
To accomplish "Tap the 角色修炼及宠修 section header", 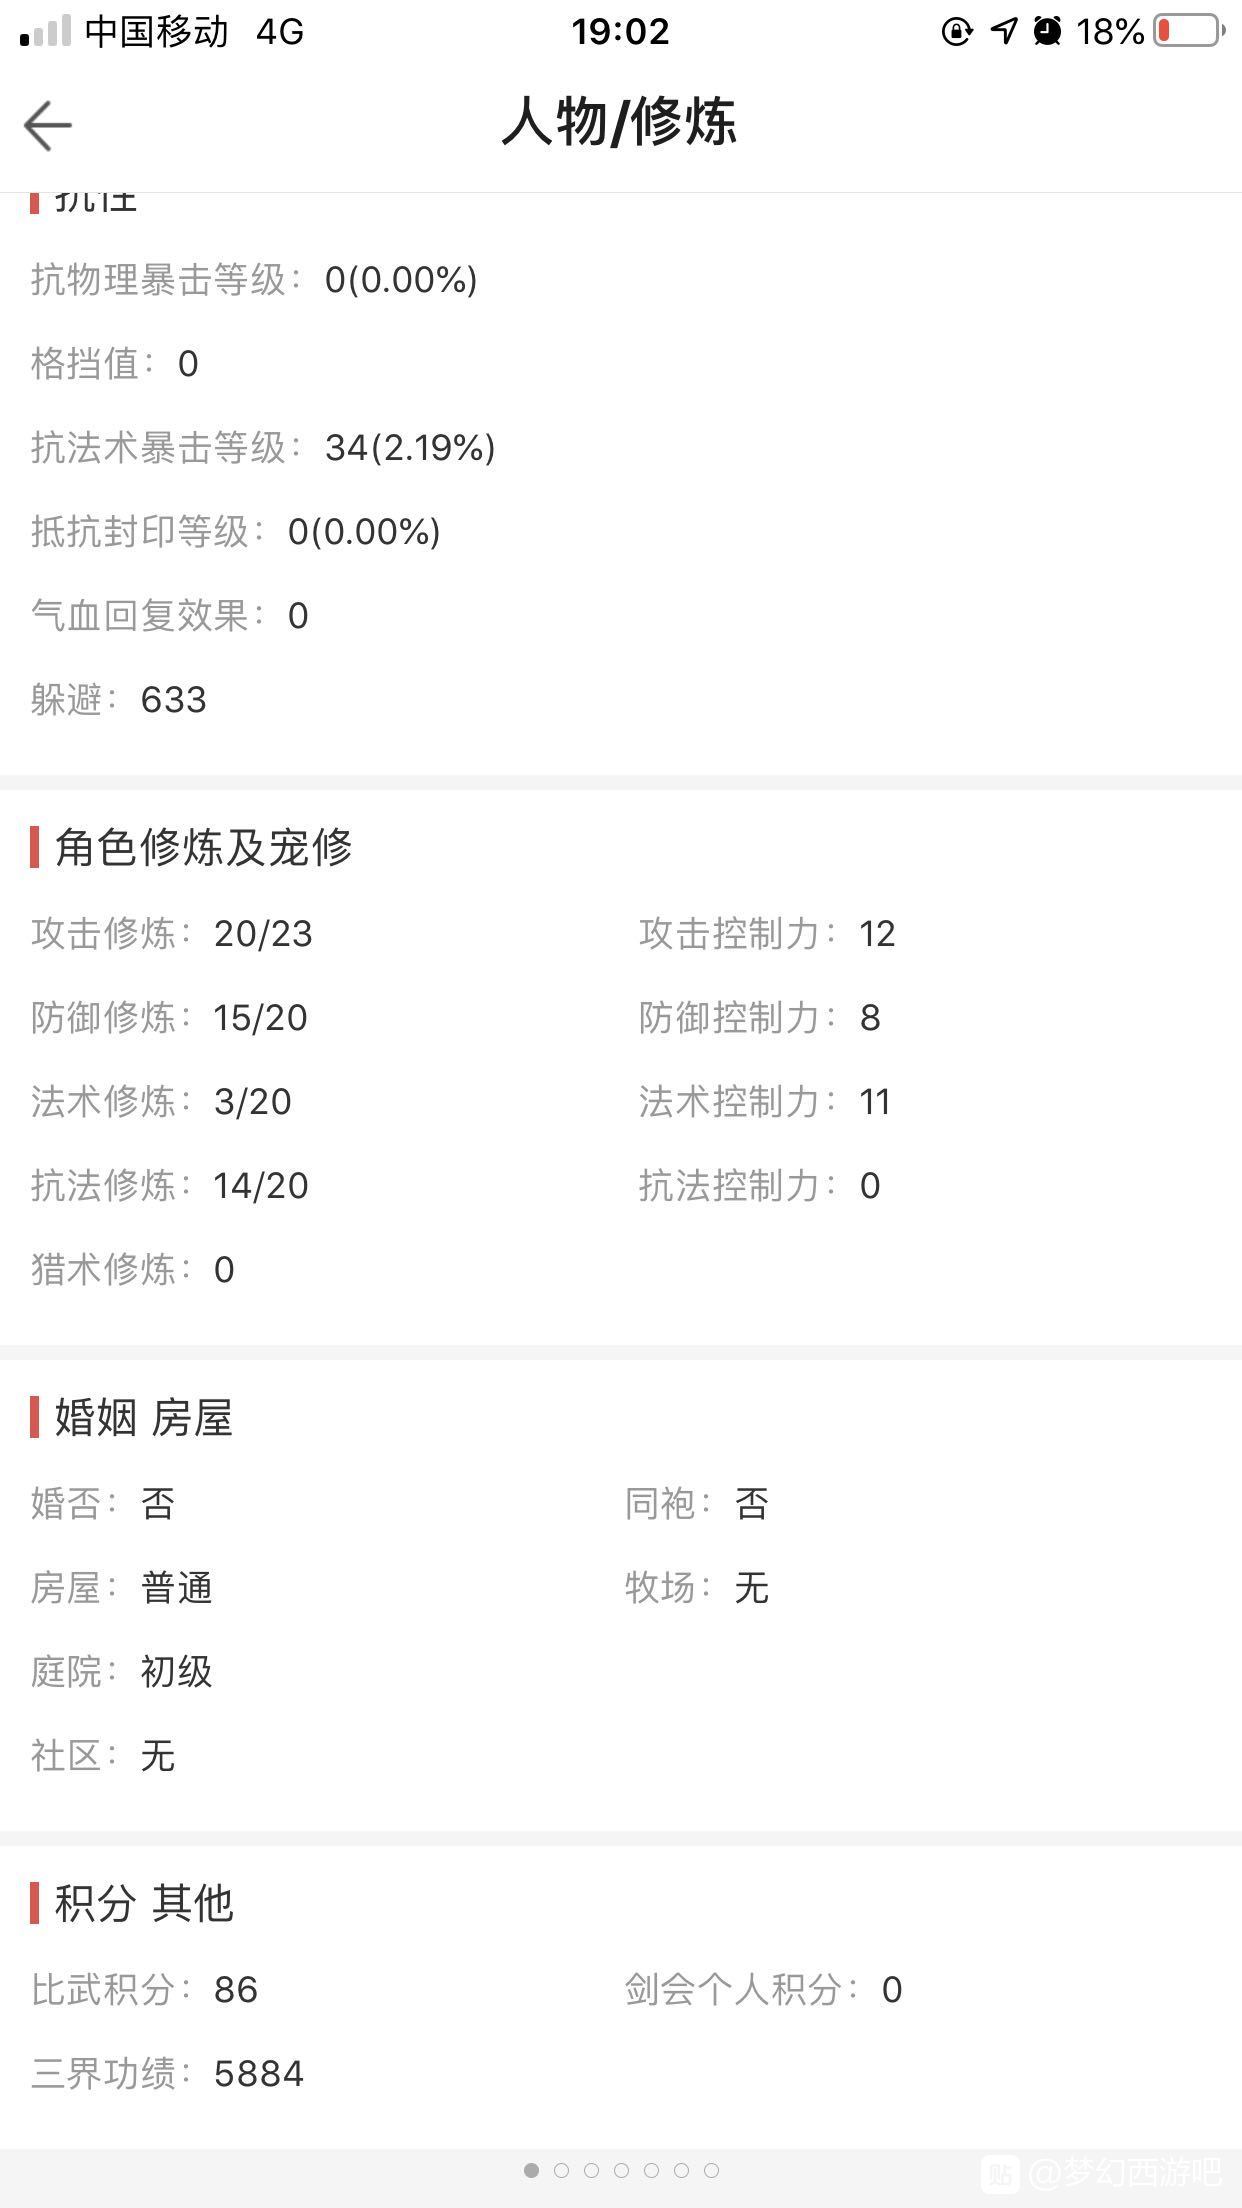I will (x=203, y=847).
